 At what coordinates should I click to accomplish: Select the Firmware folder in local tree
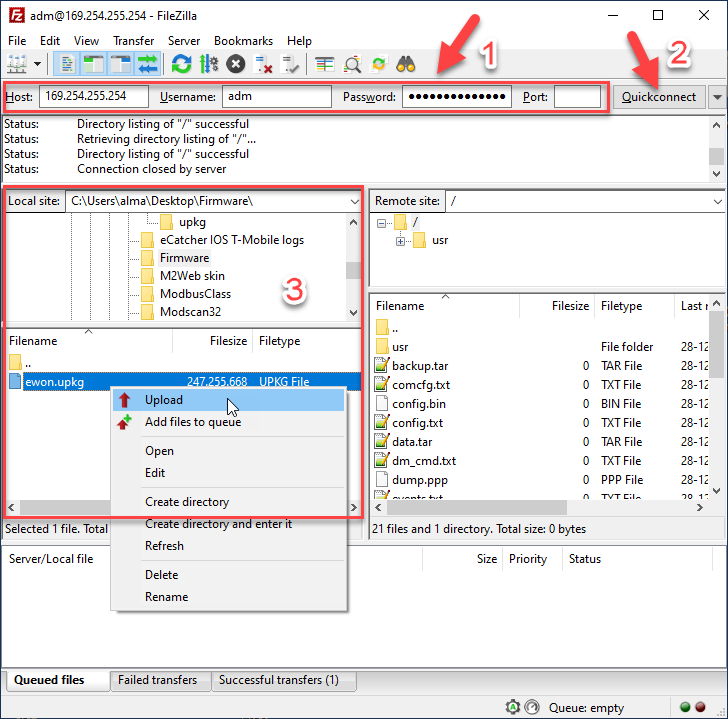tap(184, 258)
